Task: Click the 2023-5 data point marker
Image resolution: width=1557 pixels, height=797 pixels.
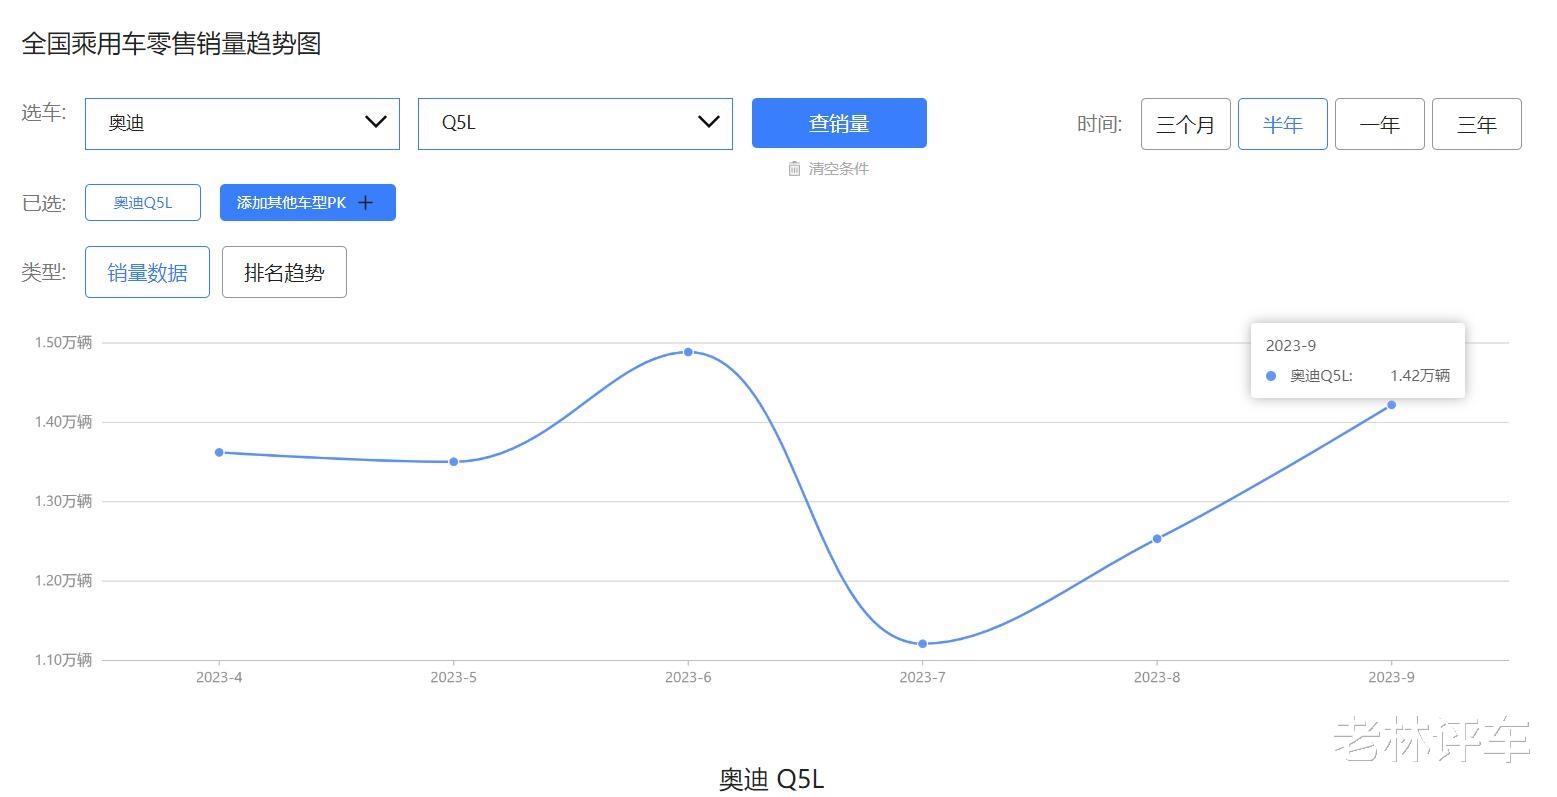Action: click(453, 462)
